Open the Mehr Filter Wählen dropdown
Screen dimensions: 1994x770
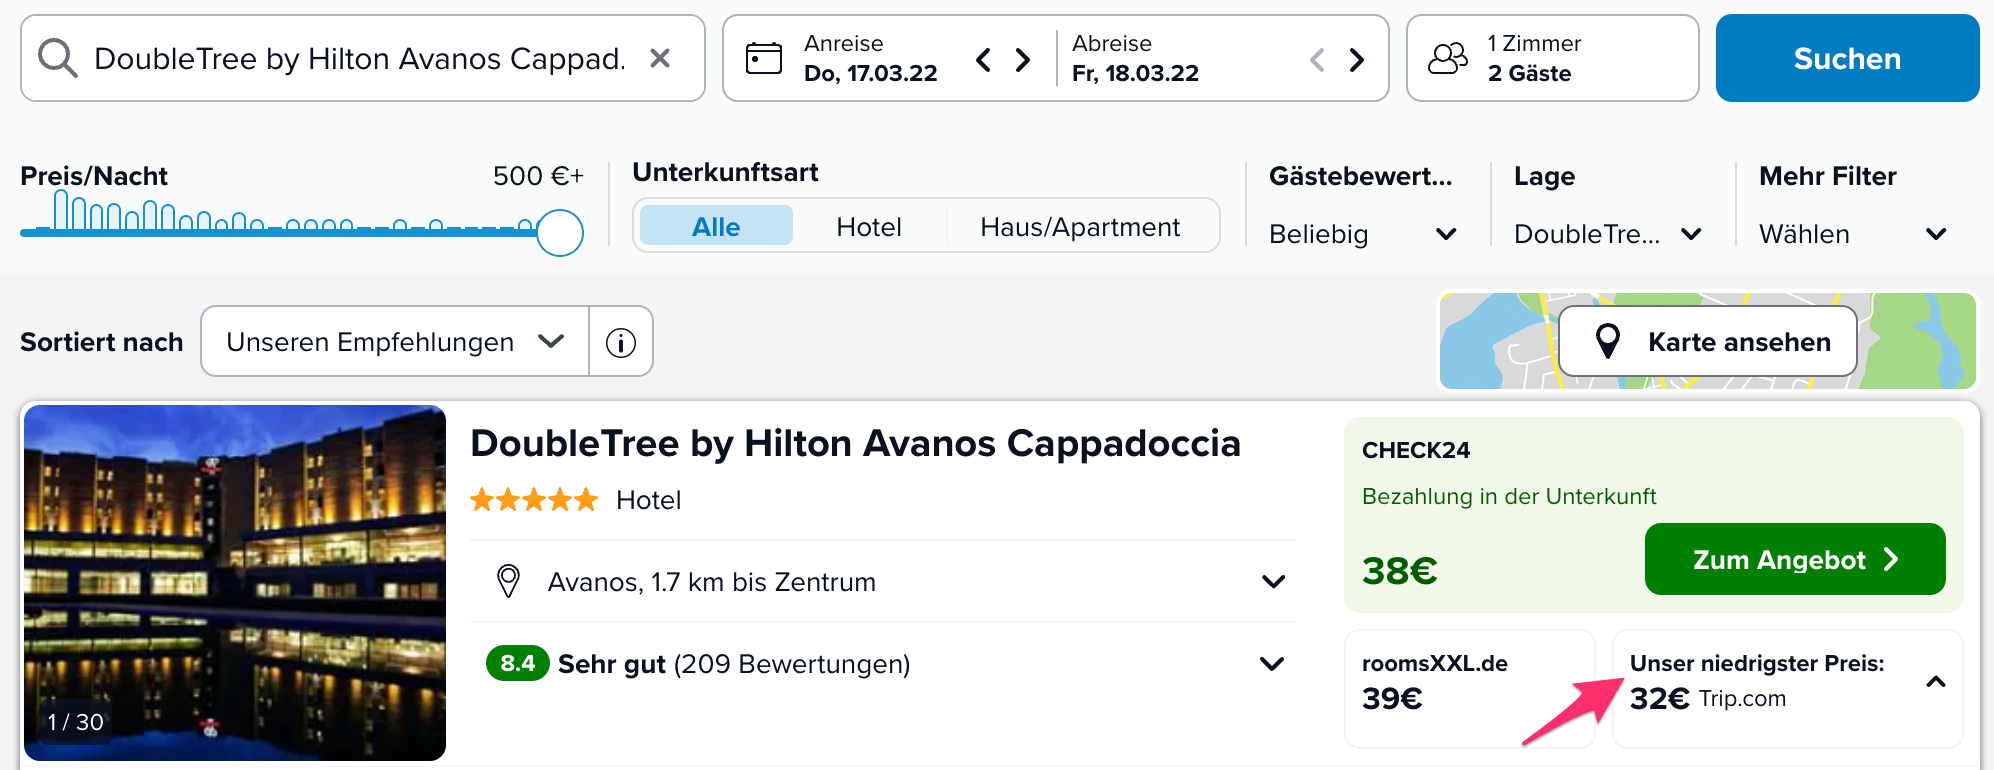[x=1853, y=234]
